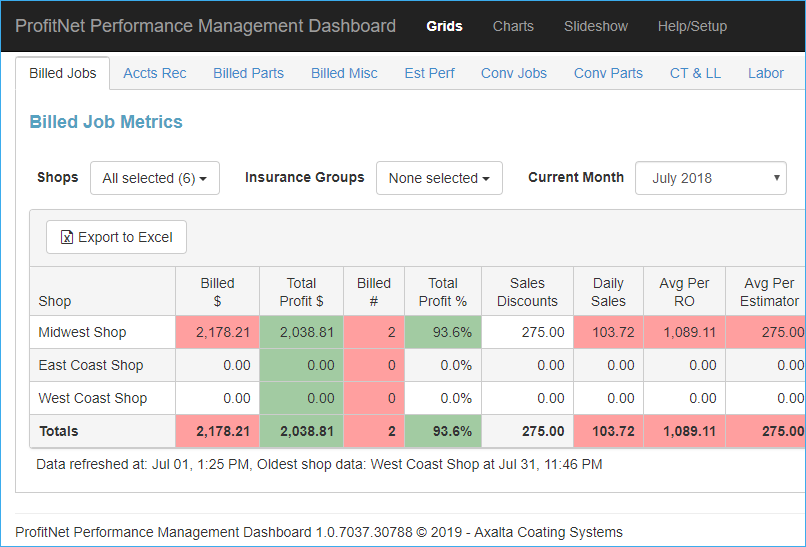
Task: Click the Excel icon in Export button
Action: pos(67,237)
